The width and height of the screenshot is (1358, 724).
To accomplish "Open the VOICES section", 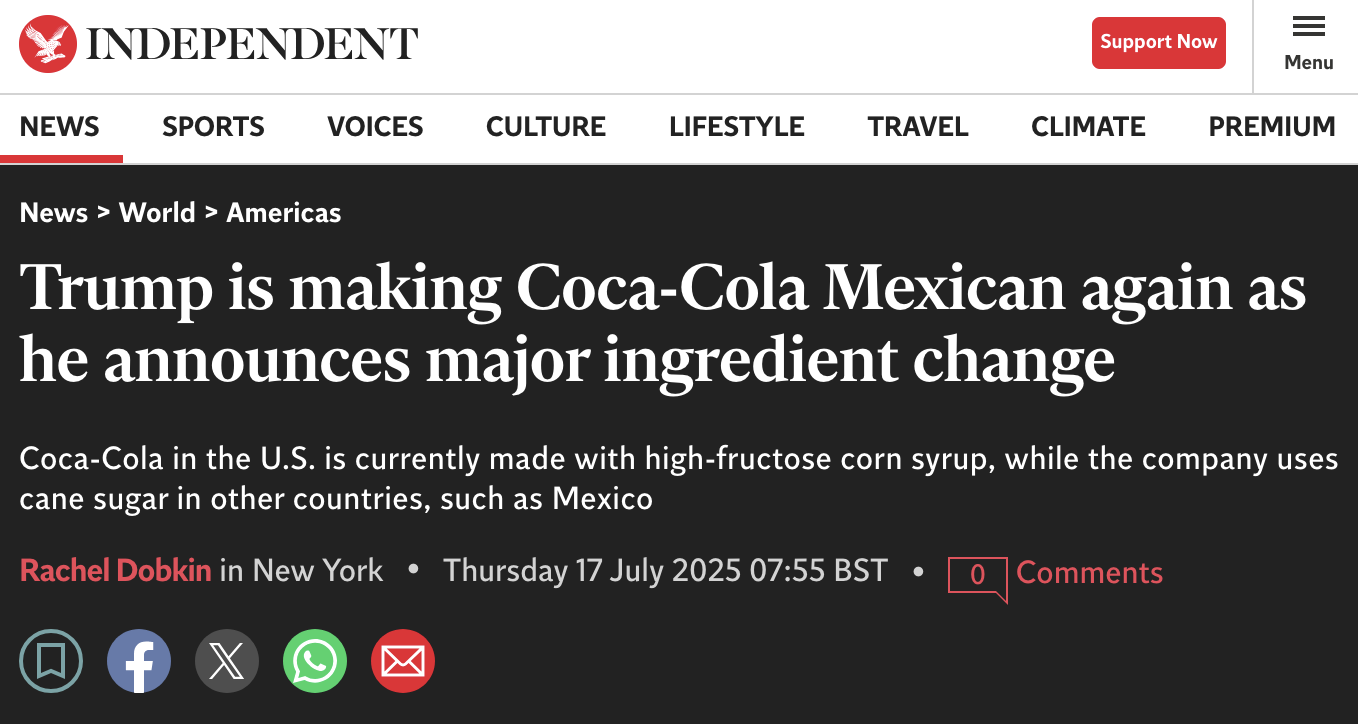I will pyautogui.click(x=375, y=127).
